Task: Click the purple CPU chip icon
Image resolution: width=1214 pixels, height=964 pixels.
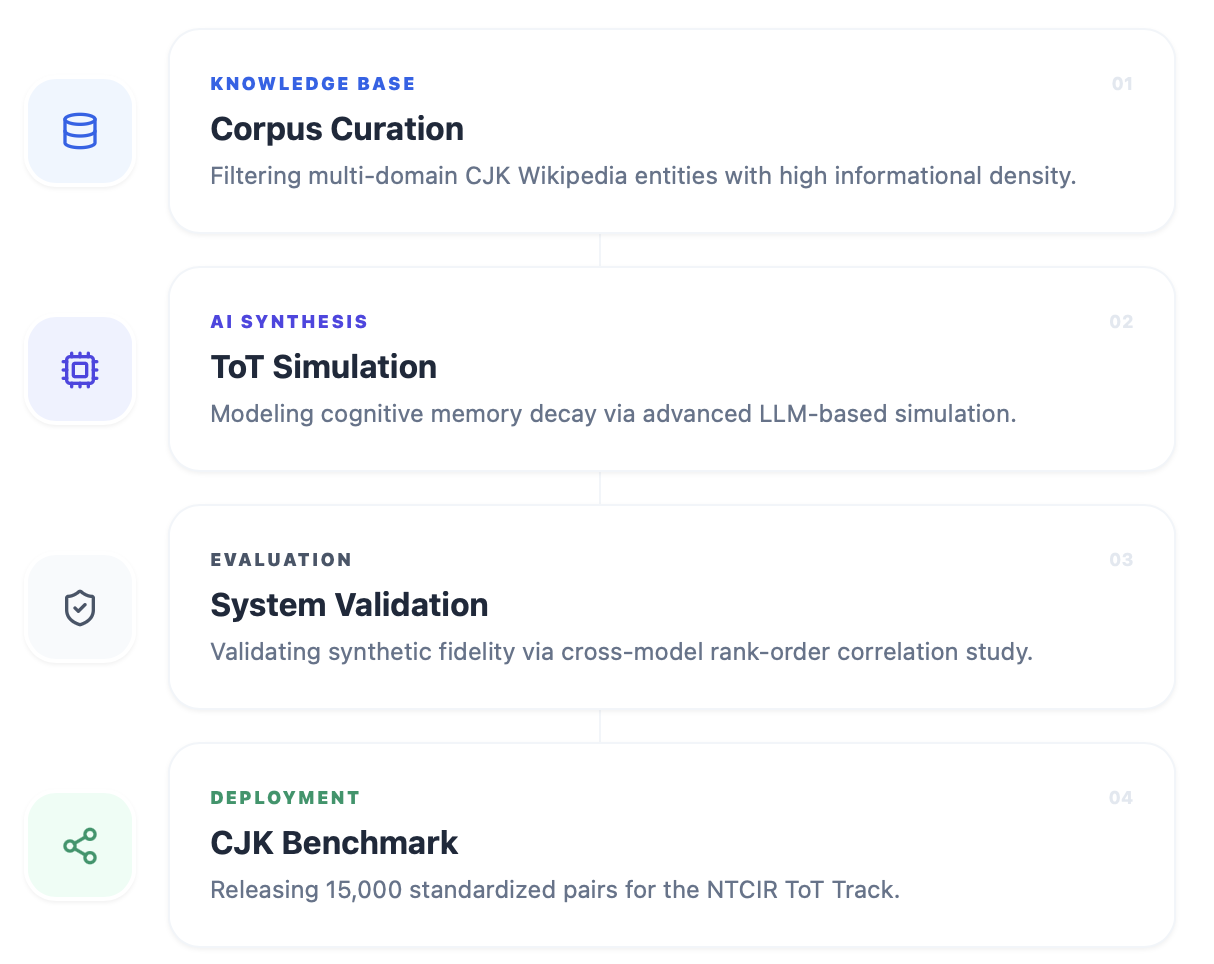Action: [x=80, y=370]
